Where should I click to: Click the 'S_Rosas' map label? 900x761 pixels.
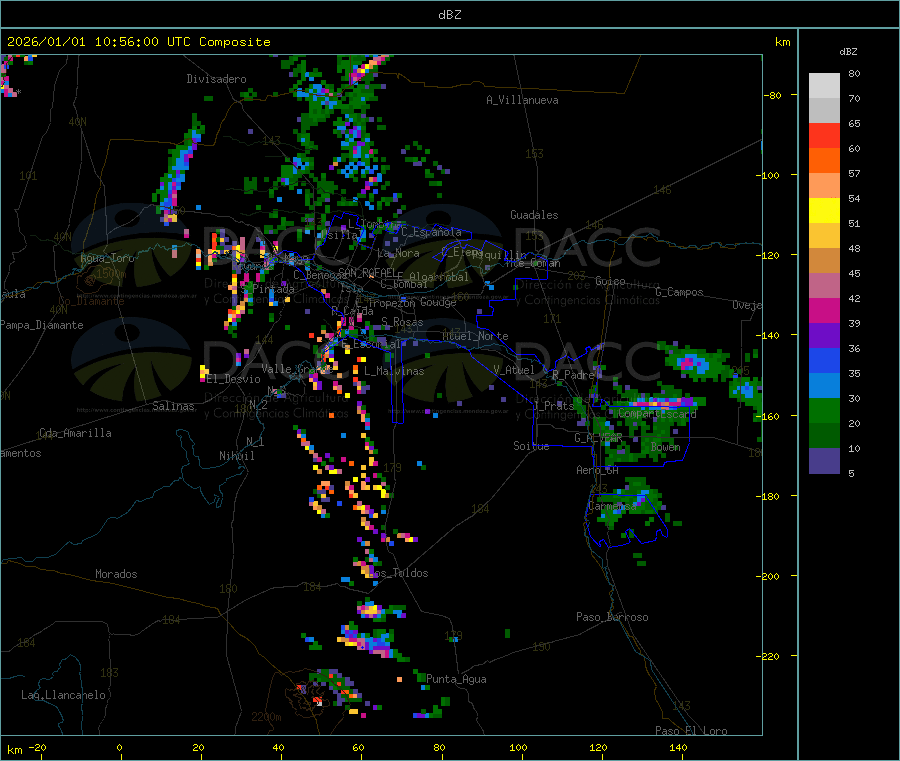tap(402, 322)
